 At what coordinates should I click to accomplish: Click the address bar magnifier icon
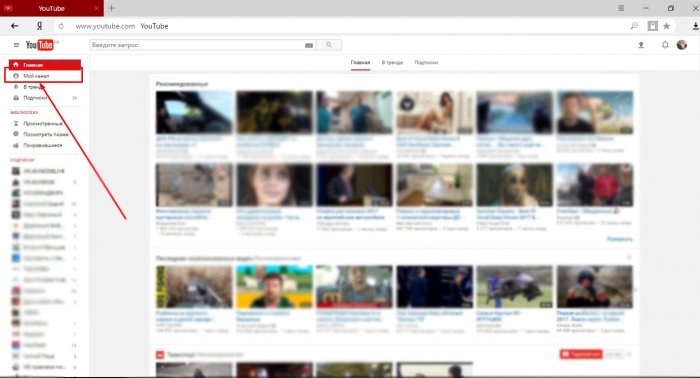click(634, 26)
